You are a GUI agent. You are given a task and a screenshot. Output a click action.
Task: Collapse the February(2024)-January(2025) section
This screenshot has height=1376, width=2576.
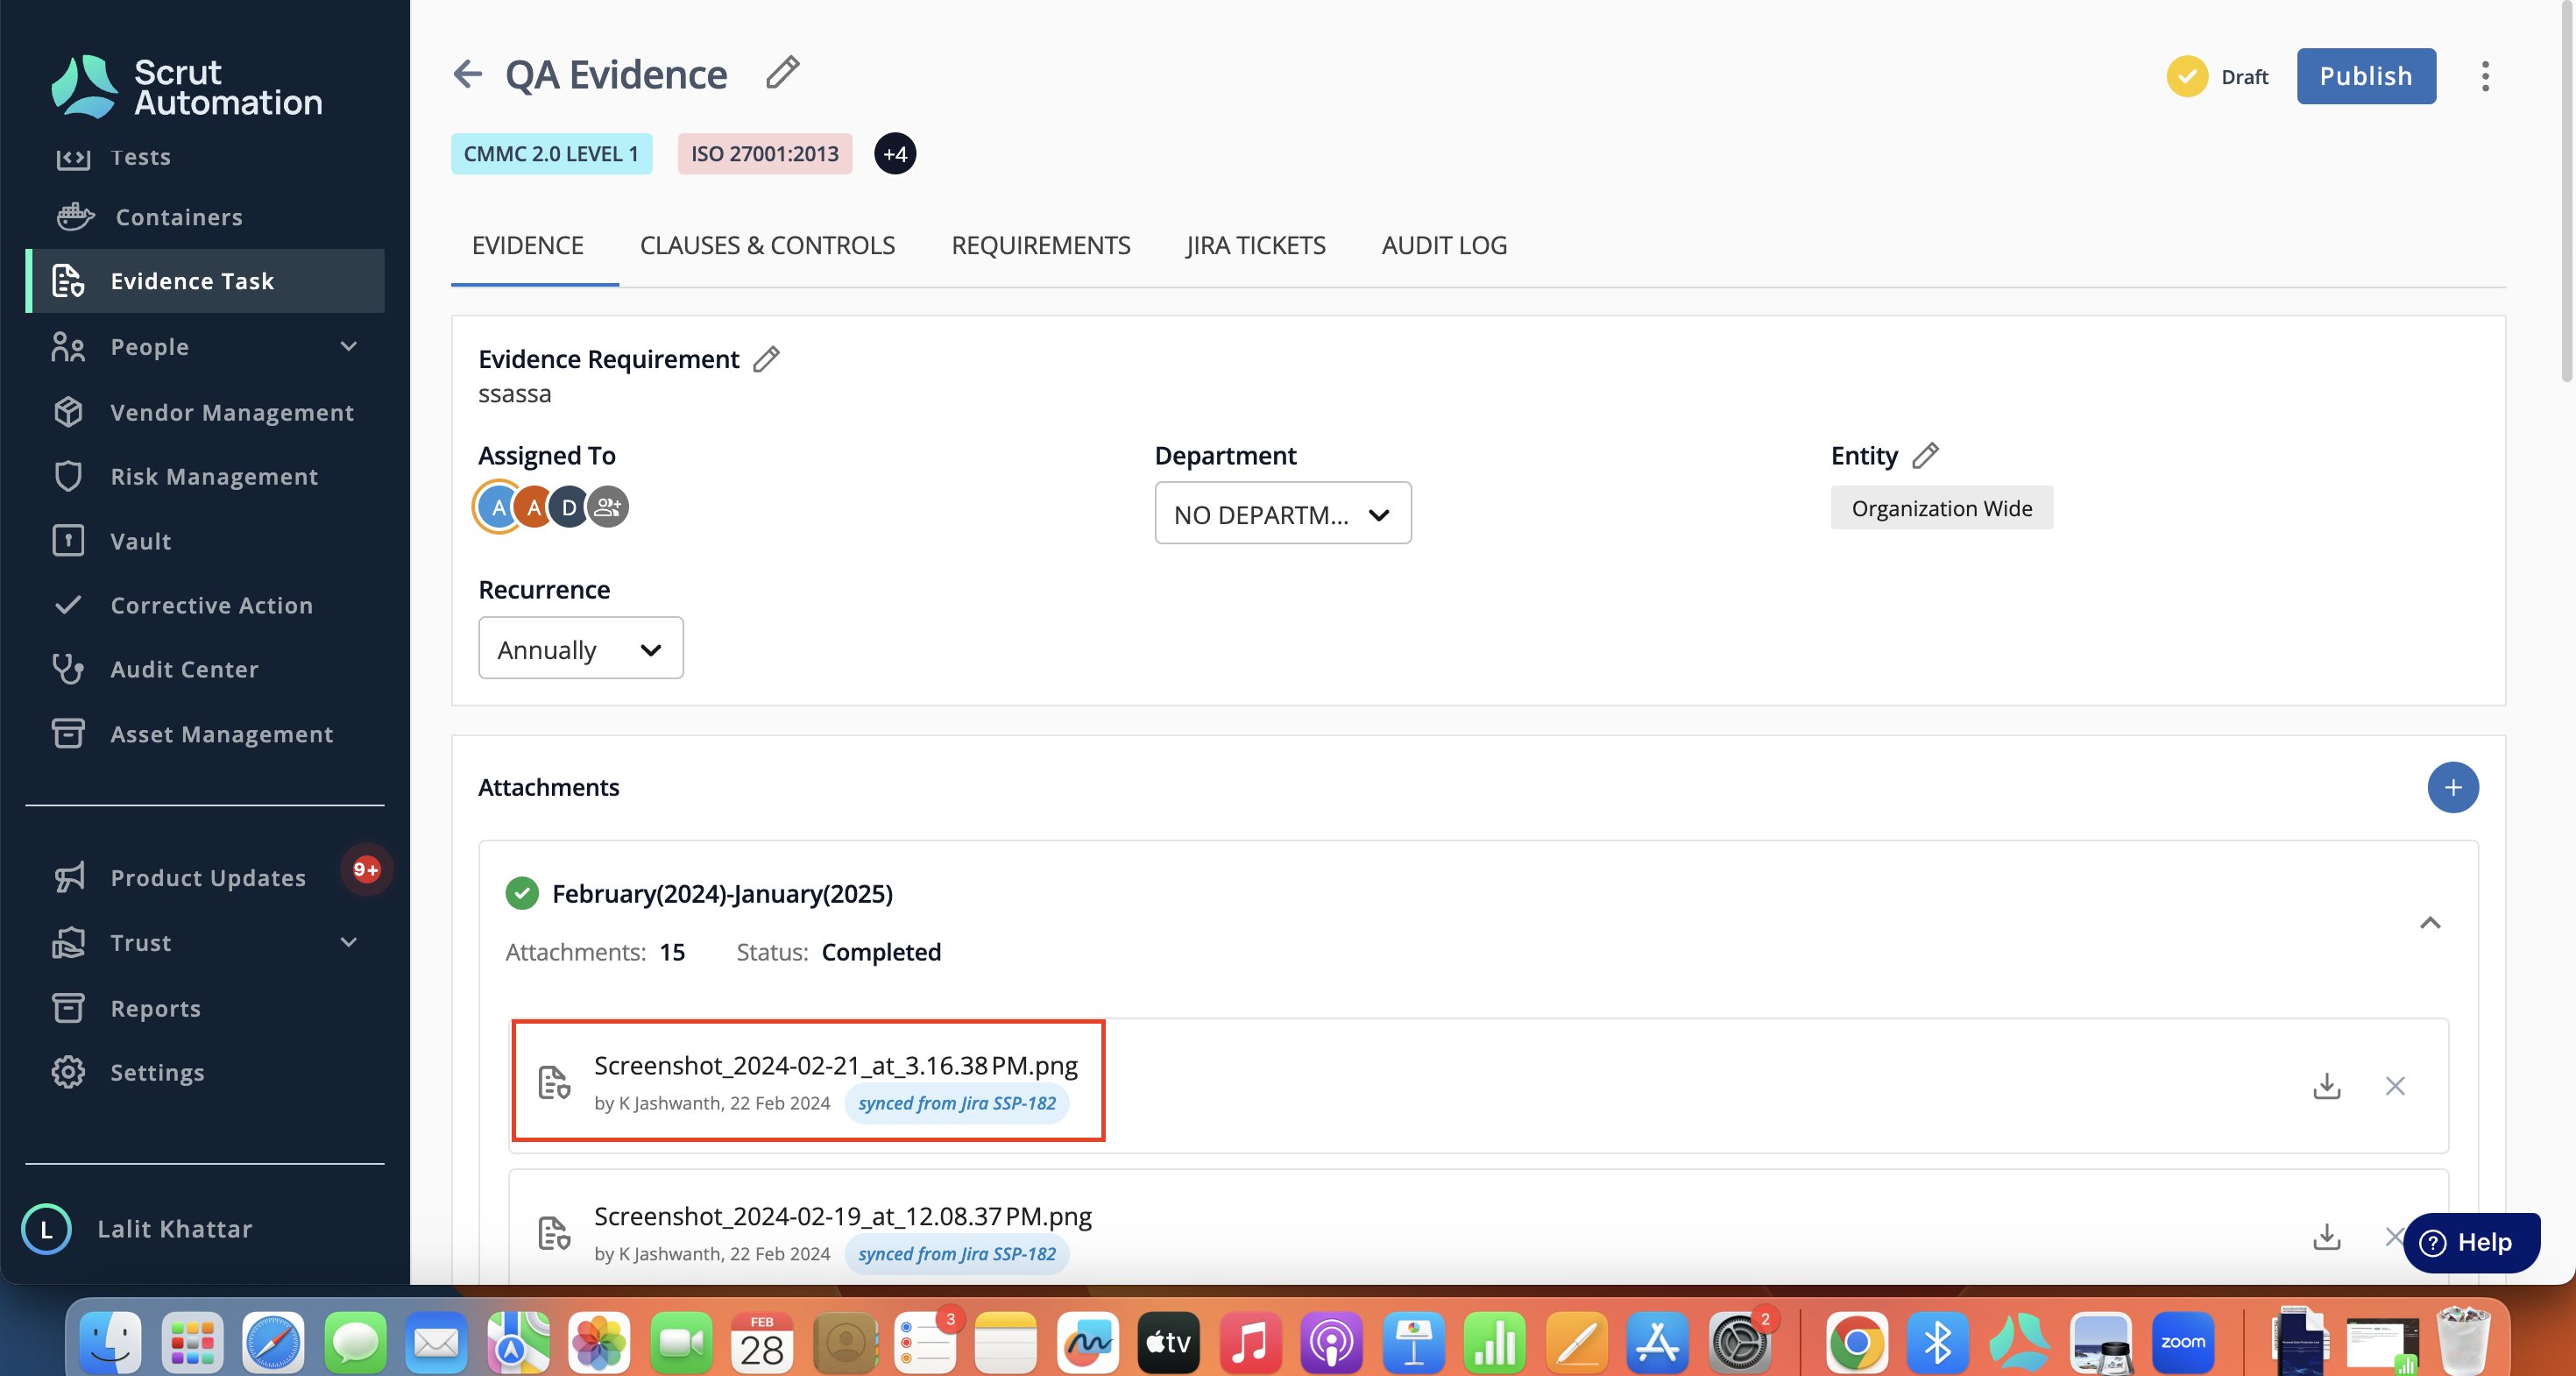(2429, 922)
